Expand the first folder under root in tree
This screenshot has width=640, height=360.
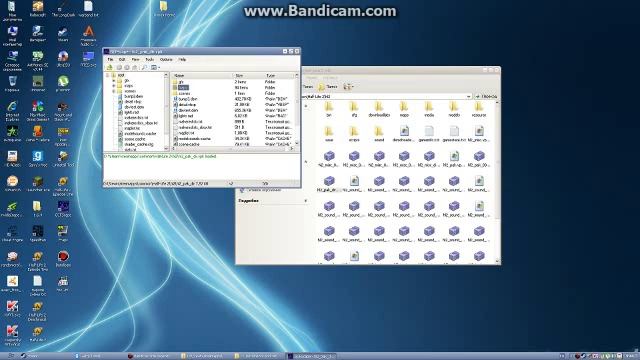pyautogui.click(x=114, y=81)
